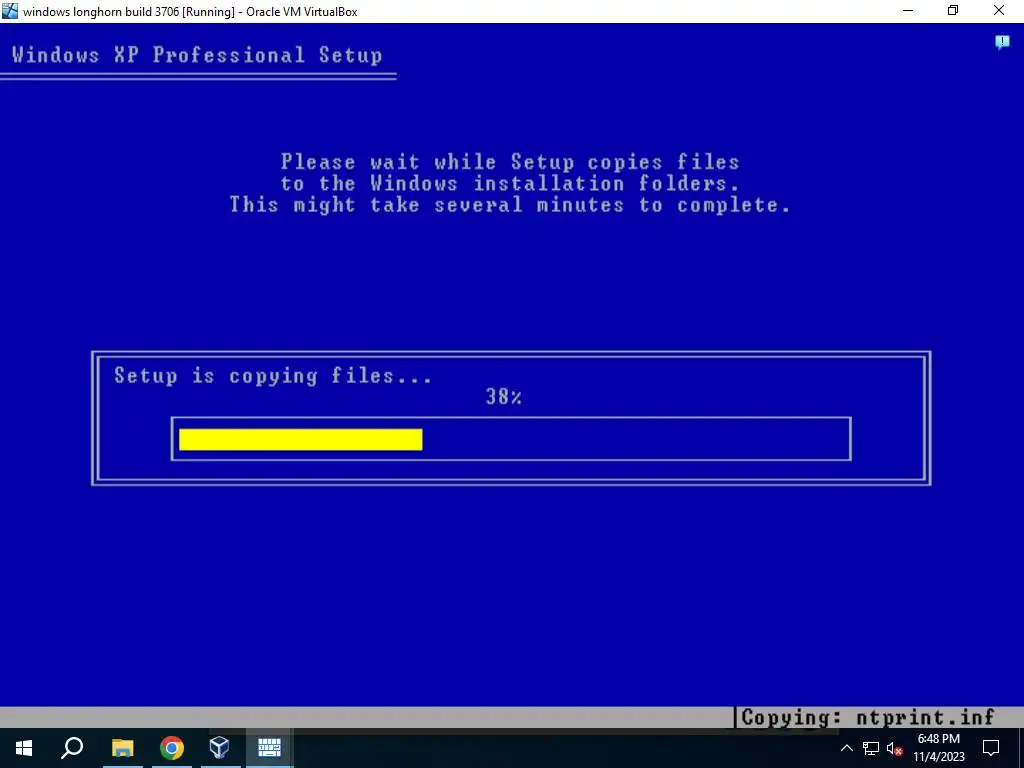
Task: Click the VirtualBox window title bar icon
Action: (x=10, y=11)
